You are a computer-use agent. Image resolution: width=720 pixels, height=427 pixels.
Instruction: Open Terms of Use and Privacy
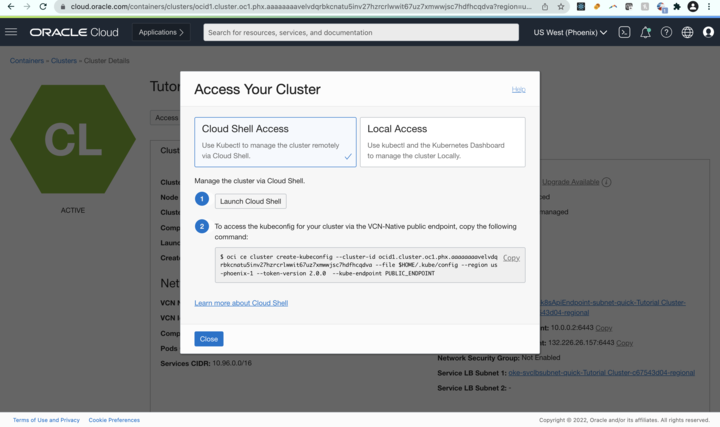(46, 420)
